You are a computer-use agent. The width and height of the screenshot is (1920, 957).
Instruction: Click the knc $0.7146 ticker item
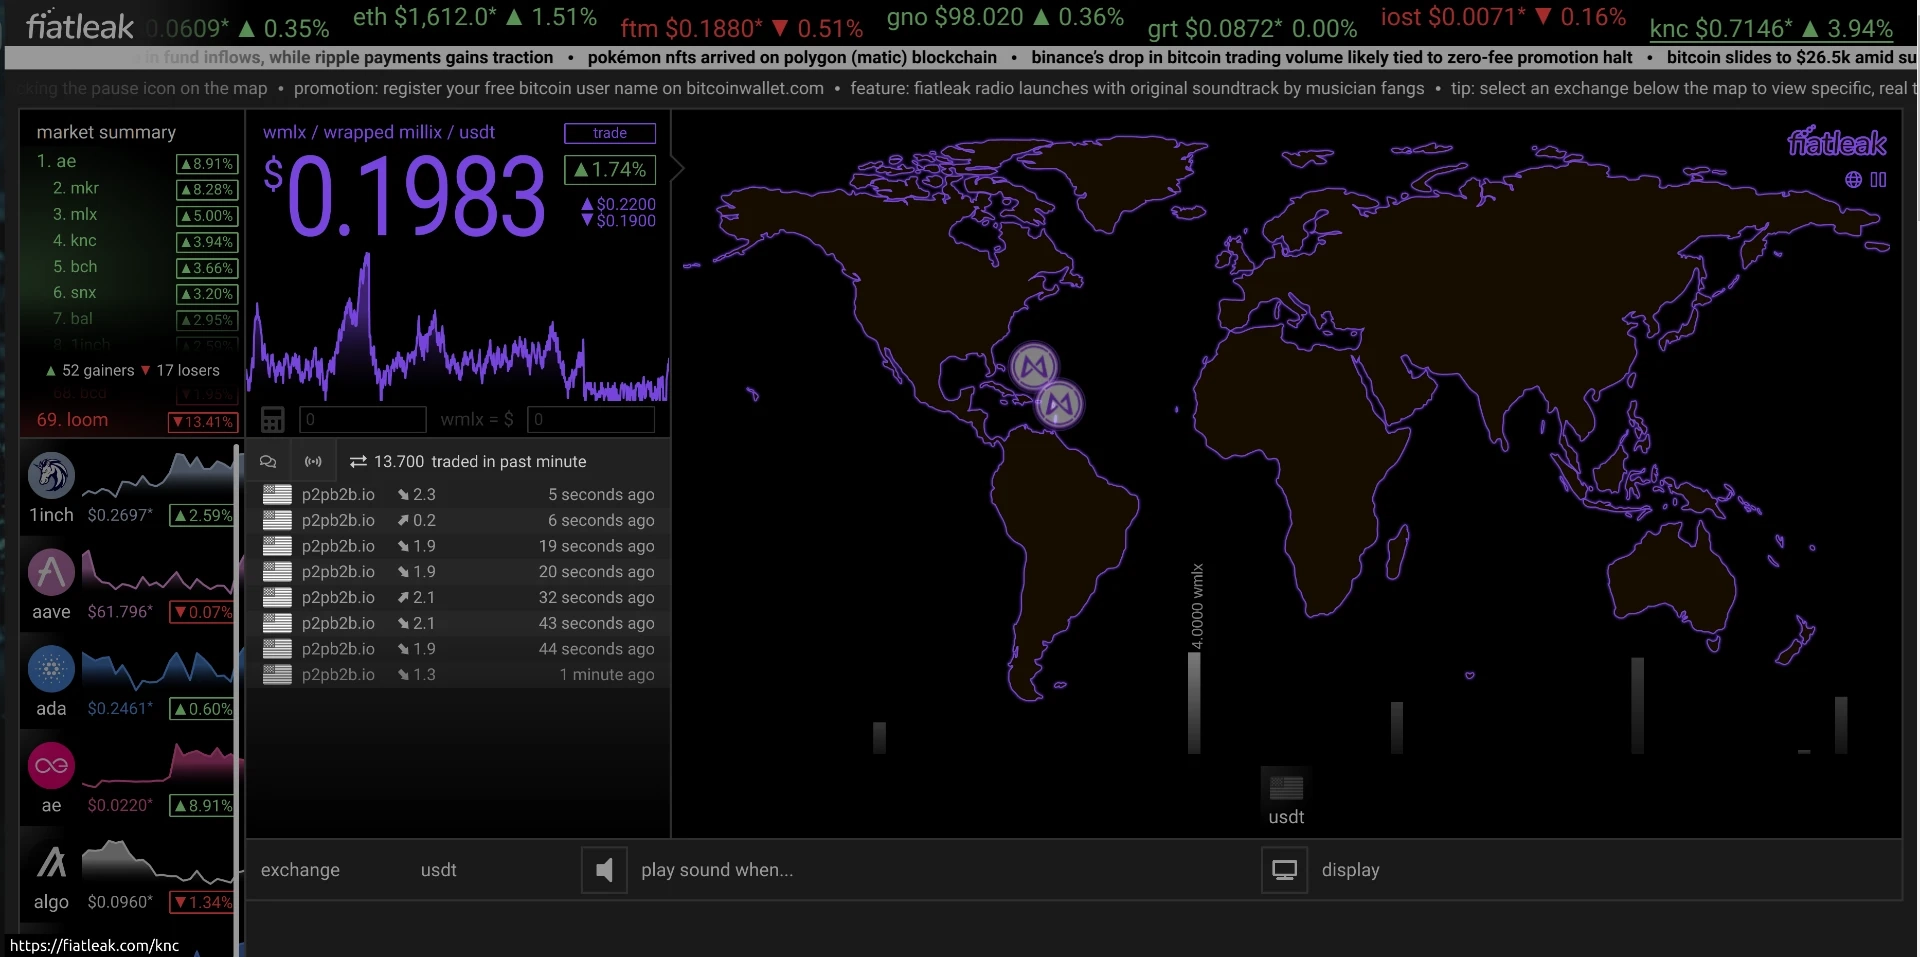click(1771, 28)
